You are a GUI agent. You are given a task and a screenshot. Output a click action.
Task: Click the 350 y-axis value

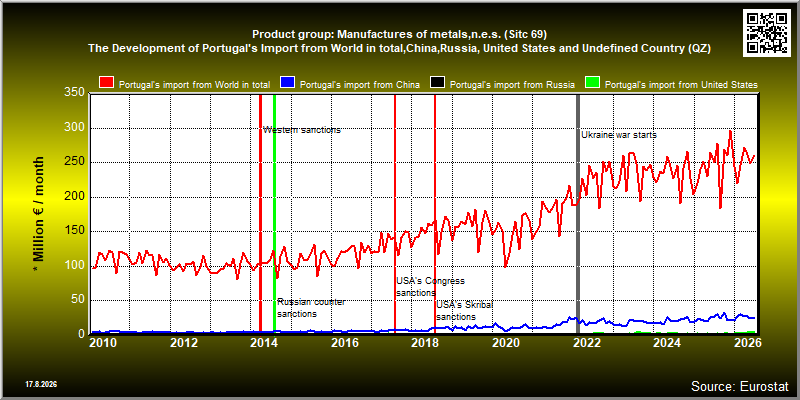tap(74, 93)
